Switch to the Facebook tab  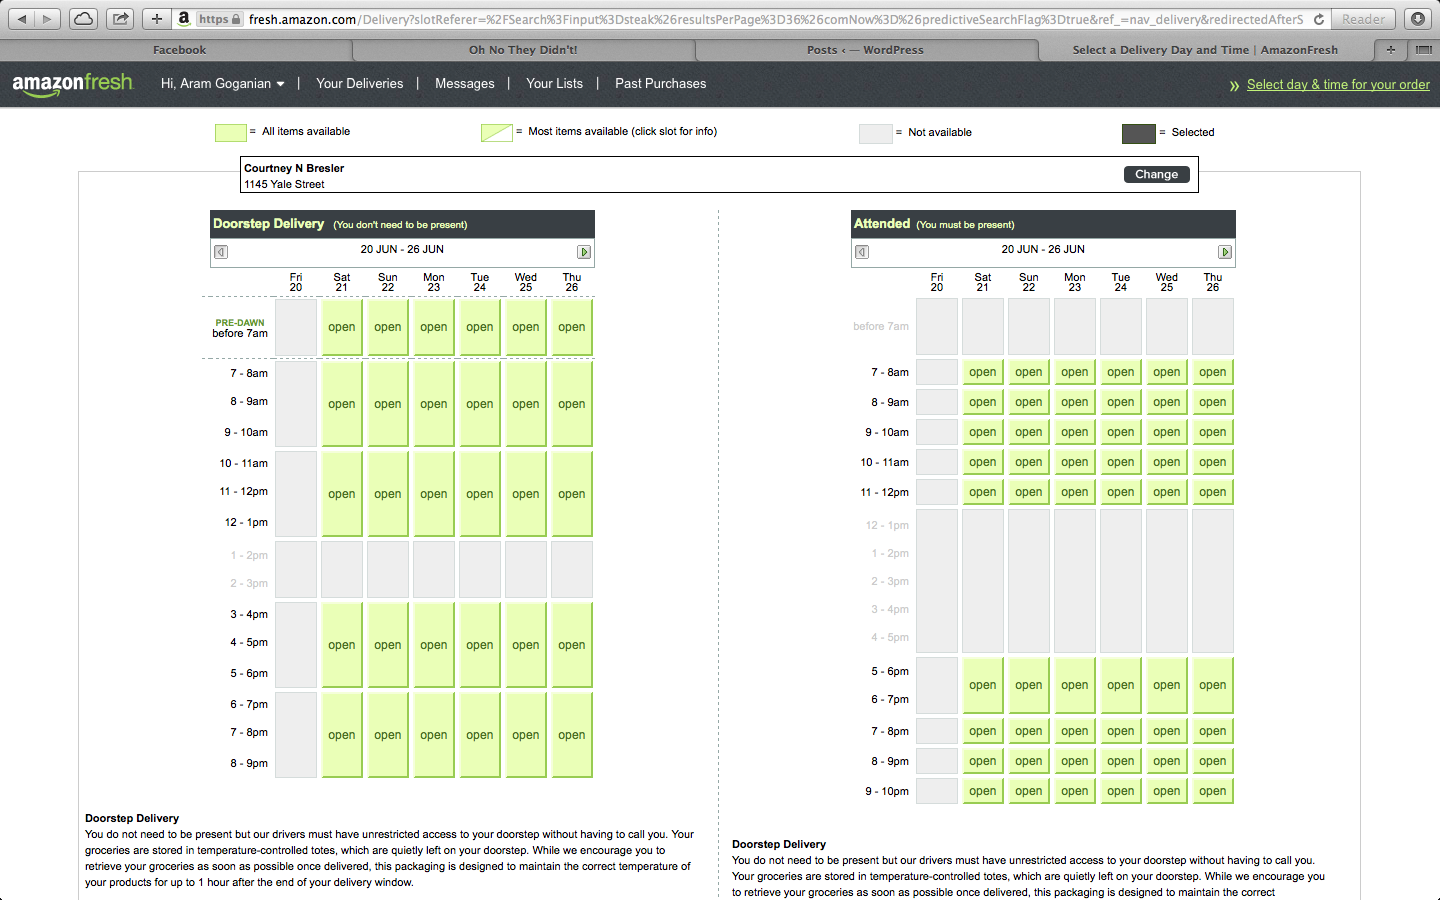click(x=179, y=50)
